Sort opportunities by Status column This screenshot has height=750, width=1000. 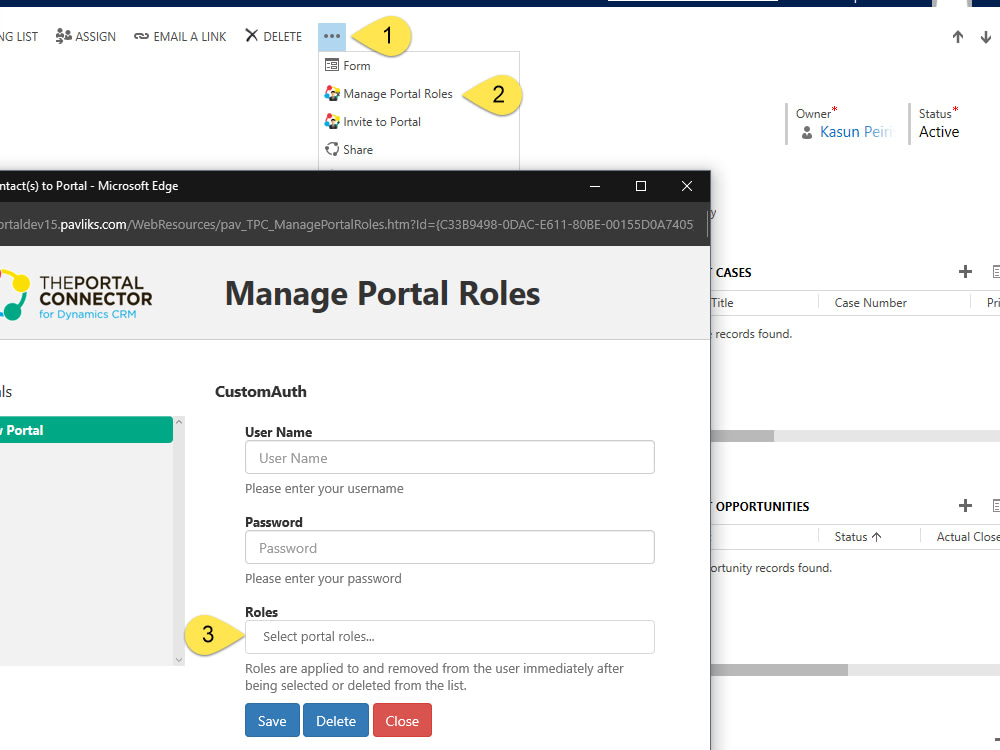tap(858, 537)
